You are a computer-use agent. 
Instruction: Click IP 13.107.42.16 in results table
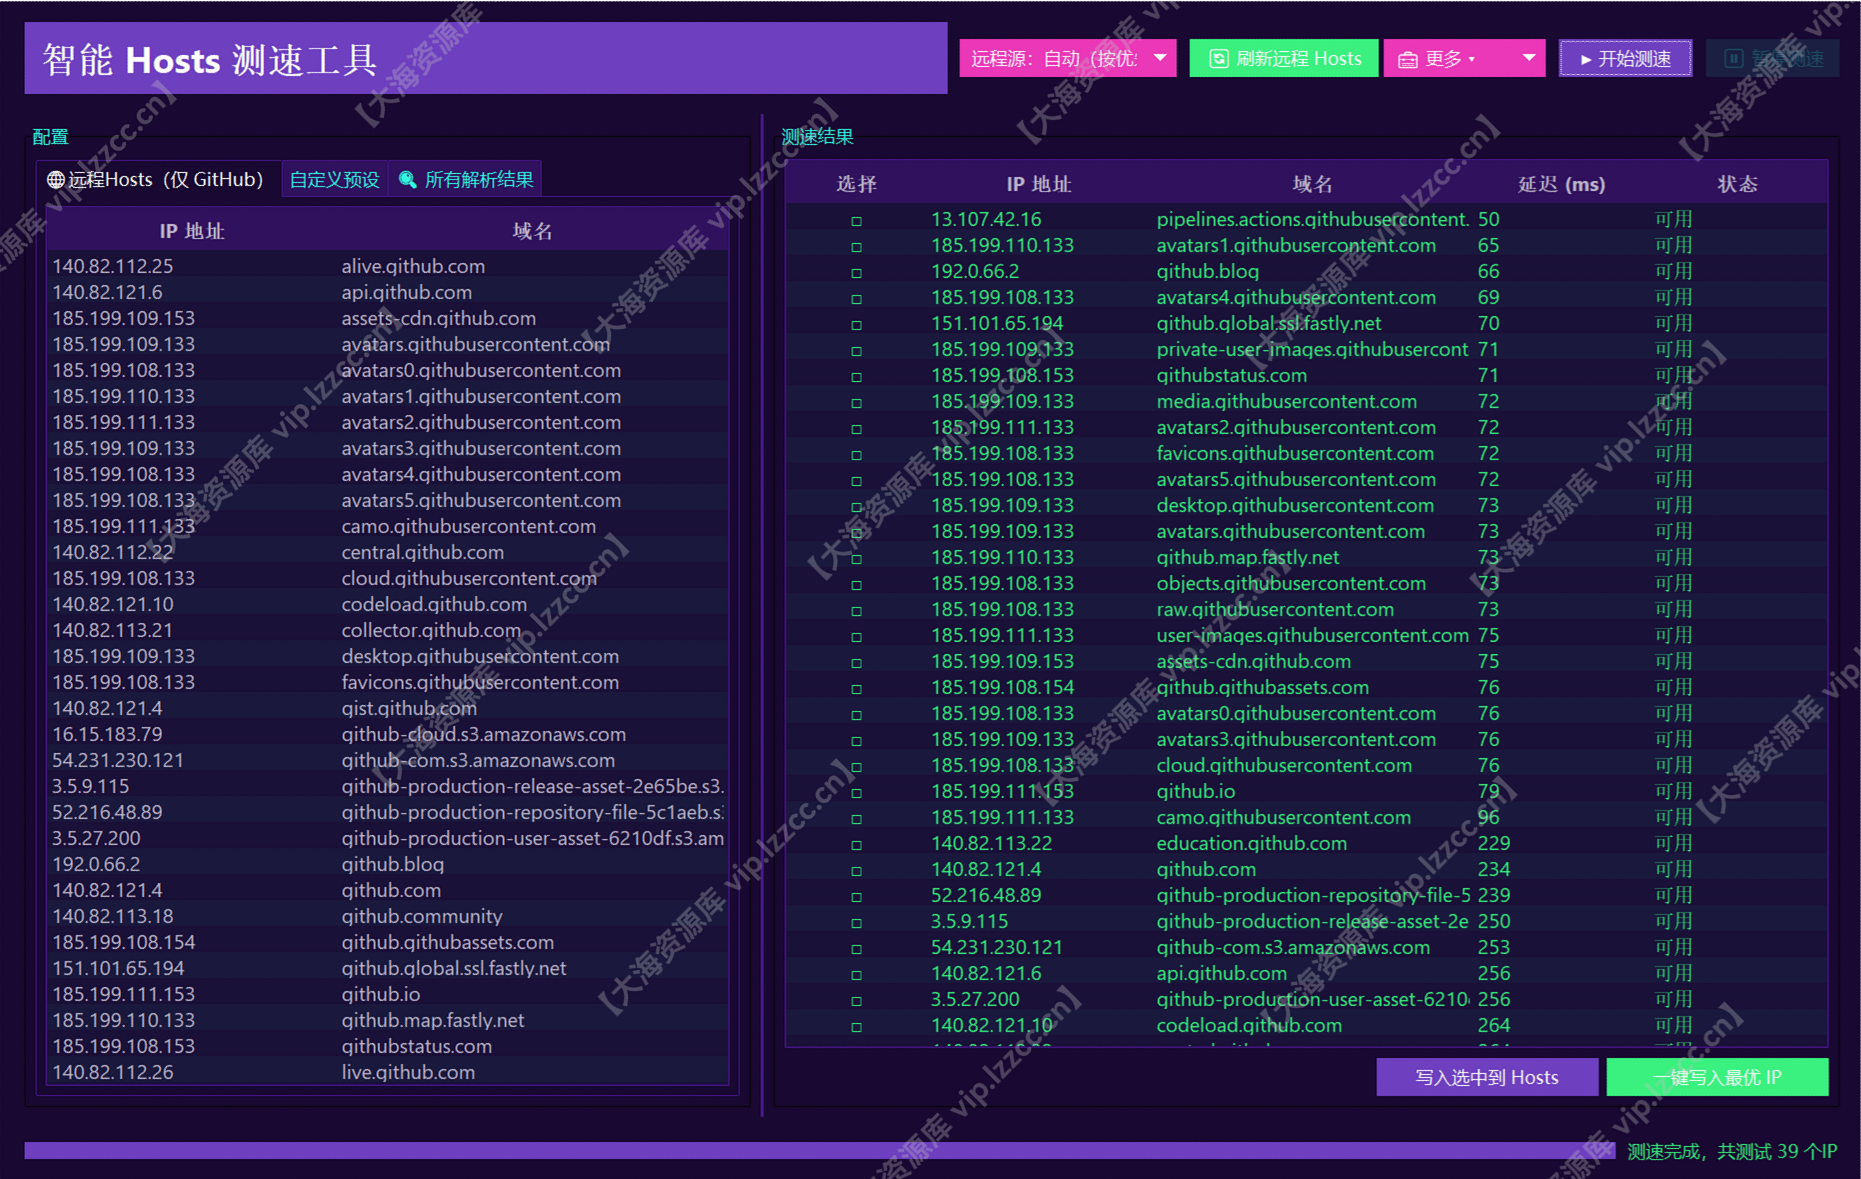tap(986, 219)
